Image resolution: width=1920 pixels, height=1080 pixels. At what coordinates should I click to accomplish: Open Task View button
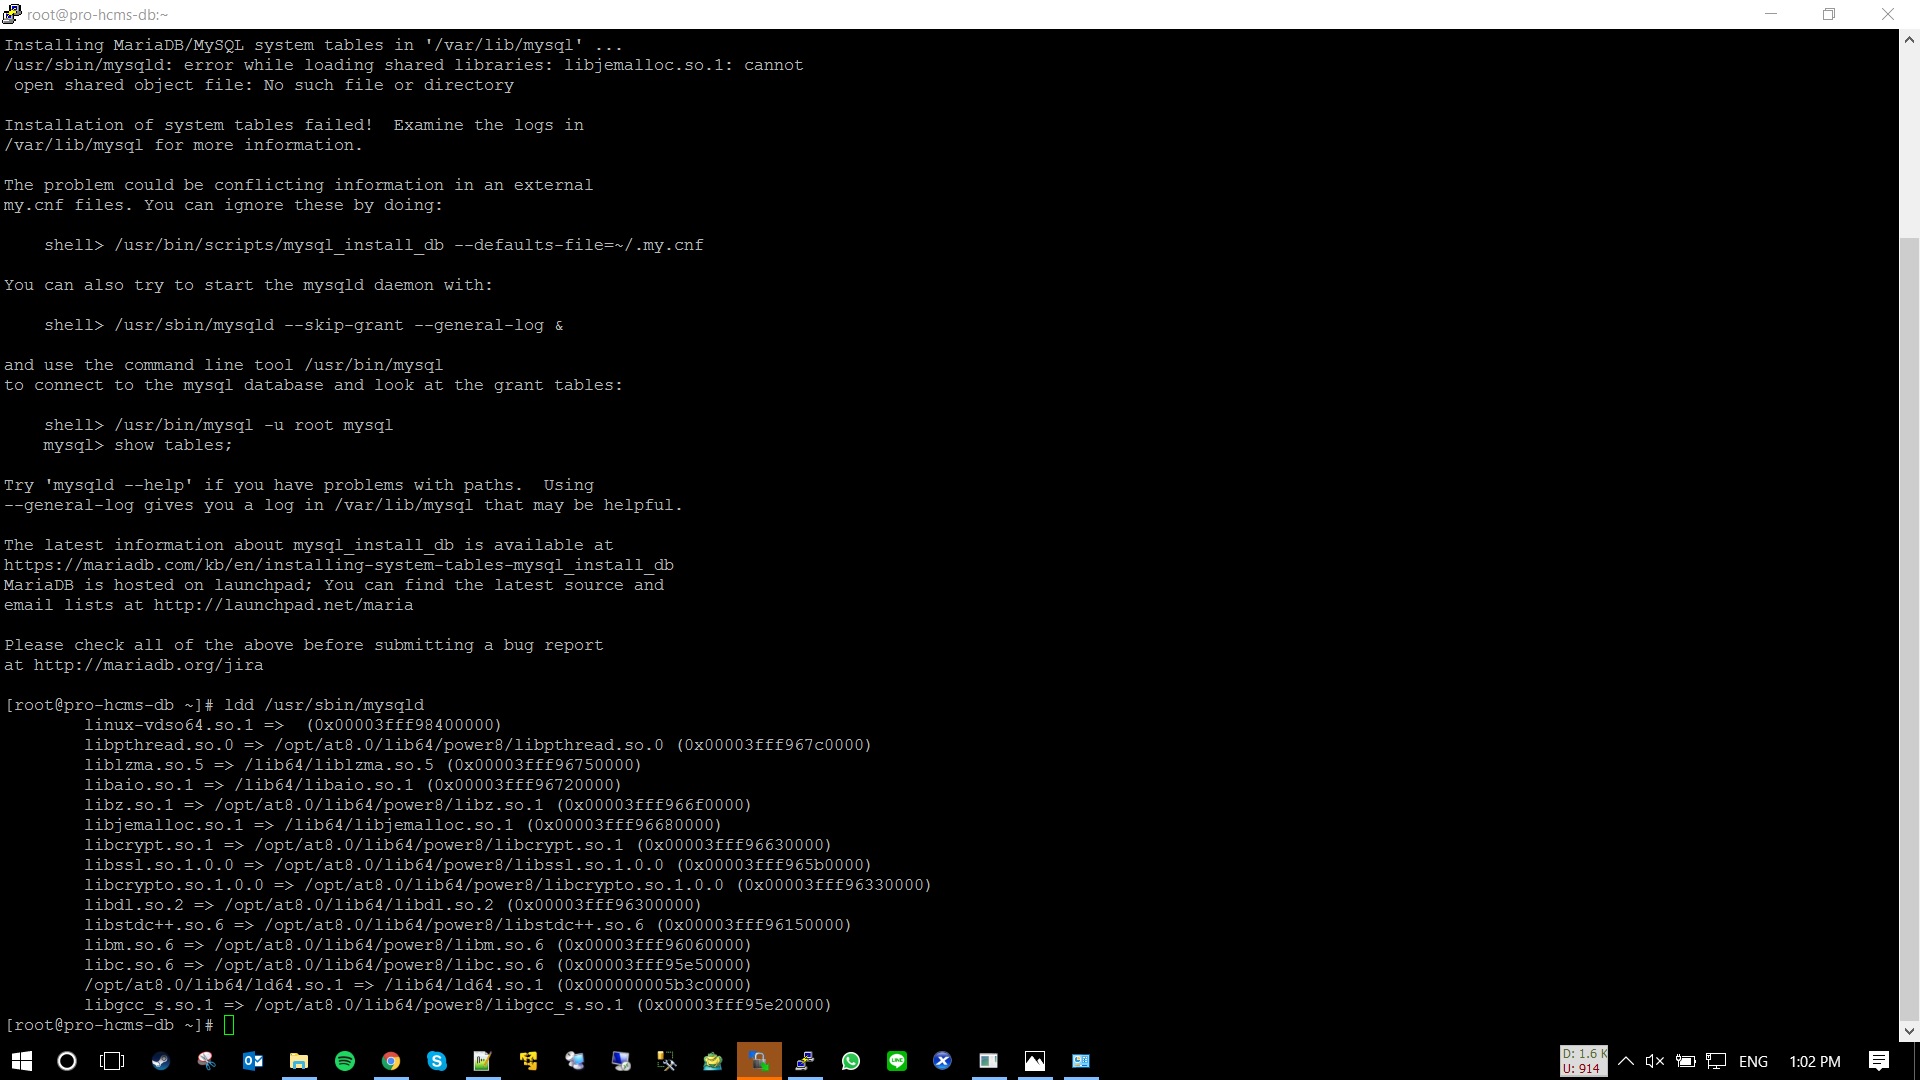[x=112, y=1061]
